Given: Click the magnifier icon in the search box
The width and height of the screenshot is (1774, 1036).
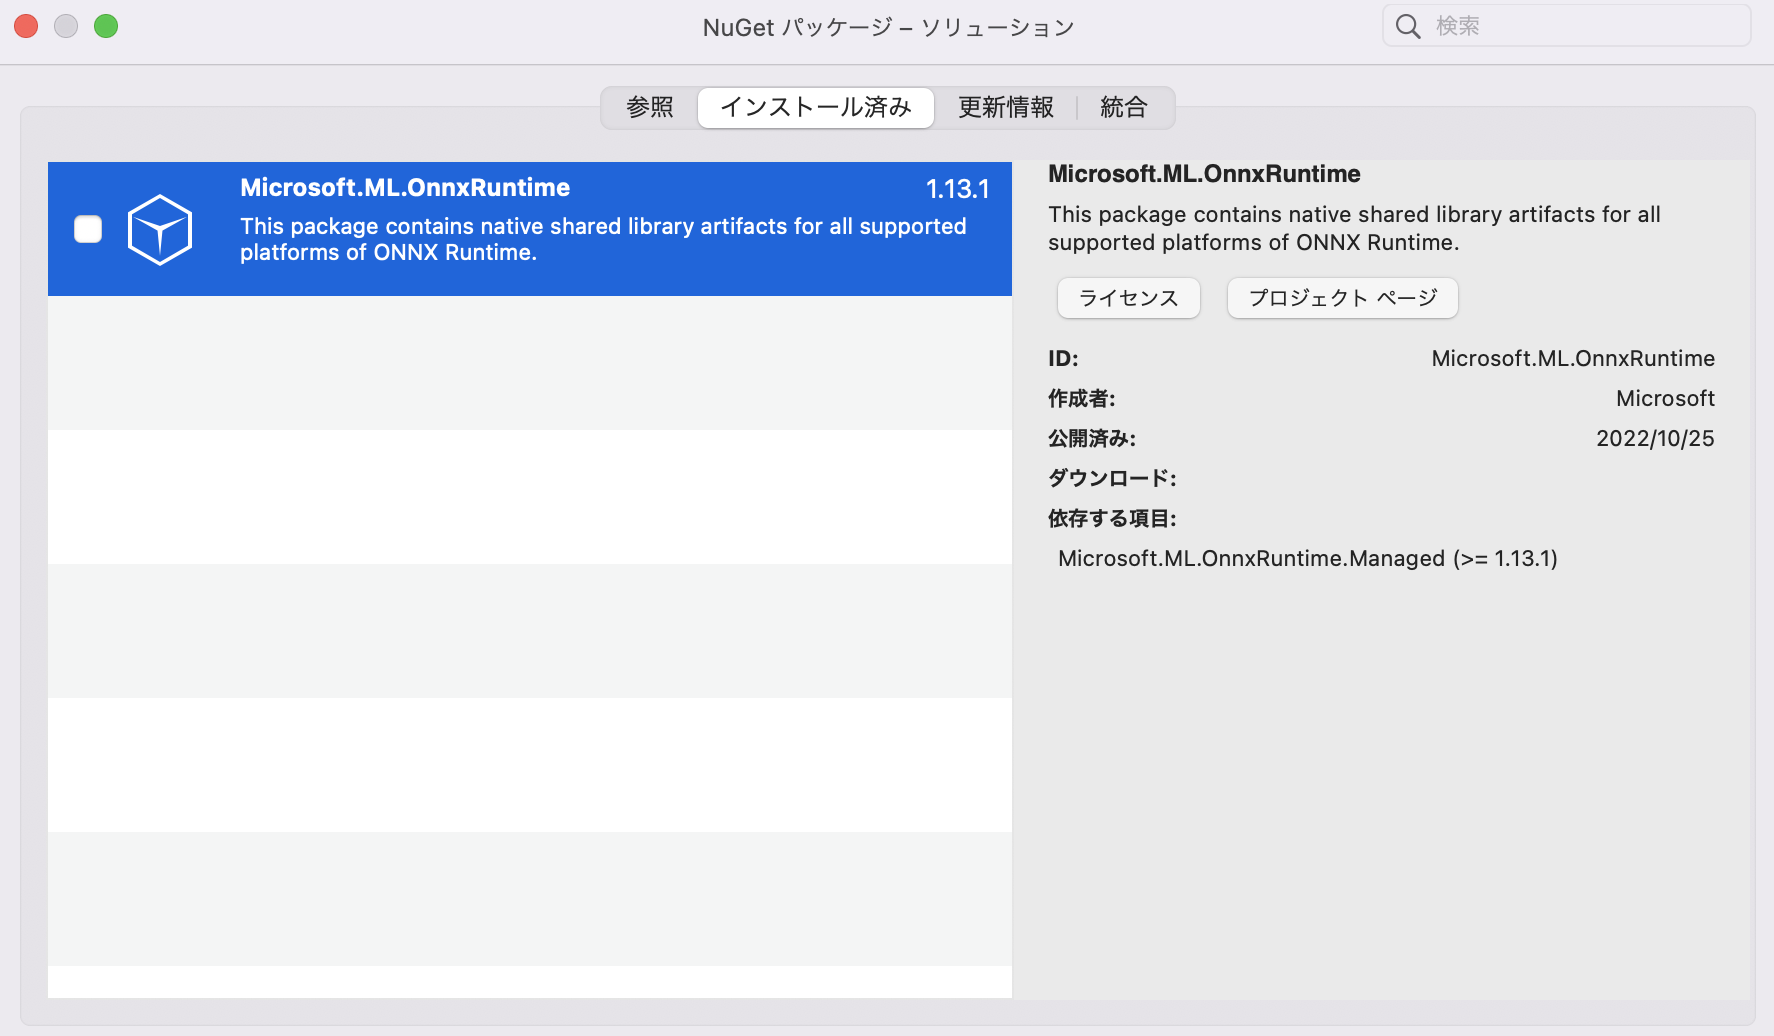Looking at the screenshot, I should (1408, 26).
